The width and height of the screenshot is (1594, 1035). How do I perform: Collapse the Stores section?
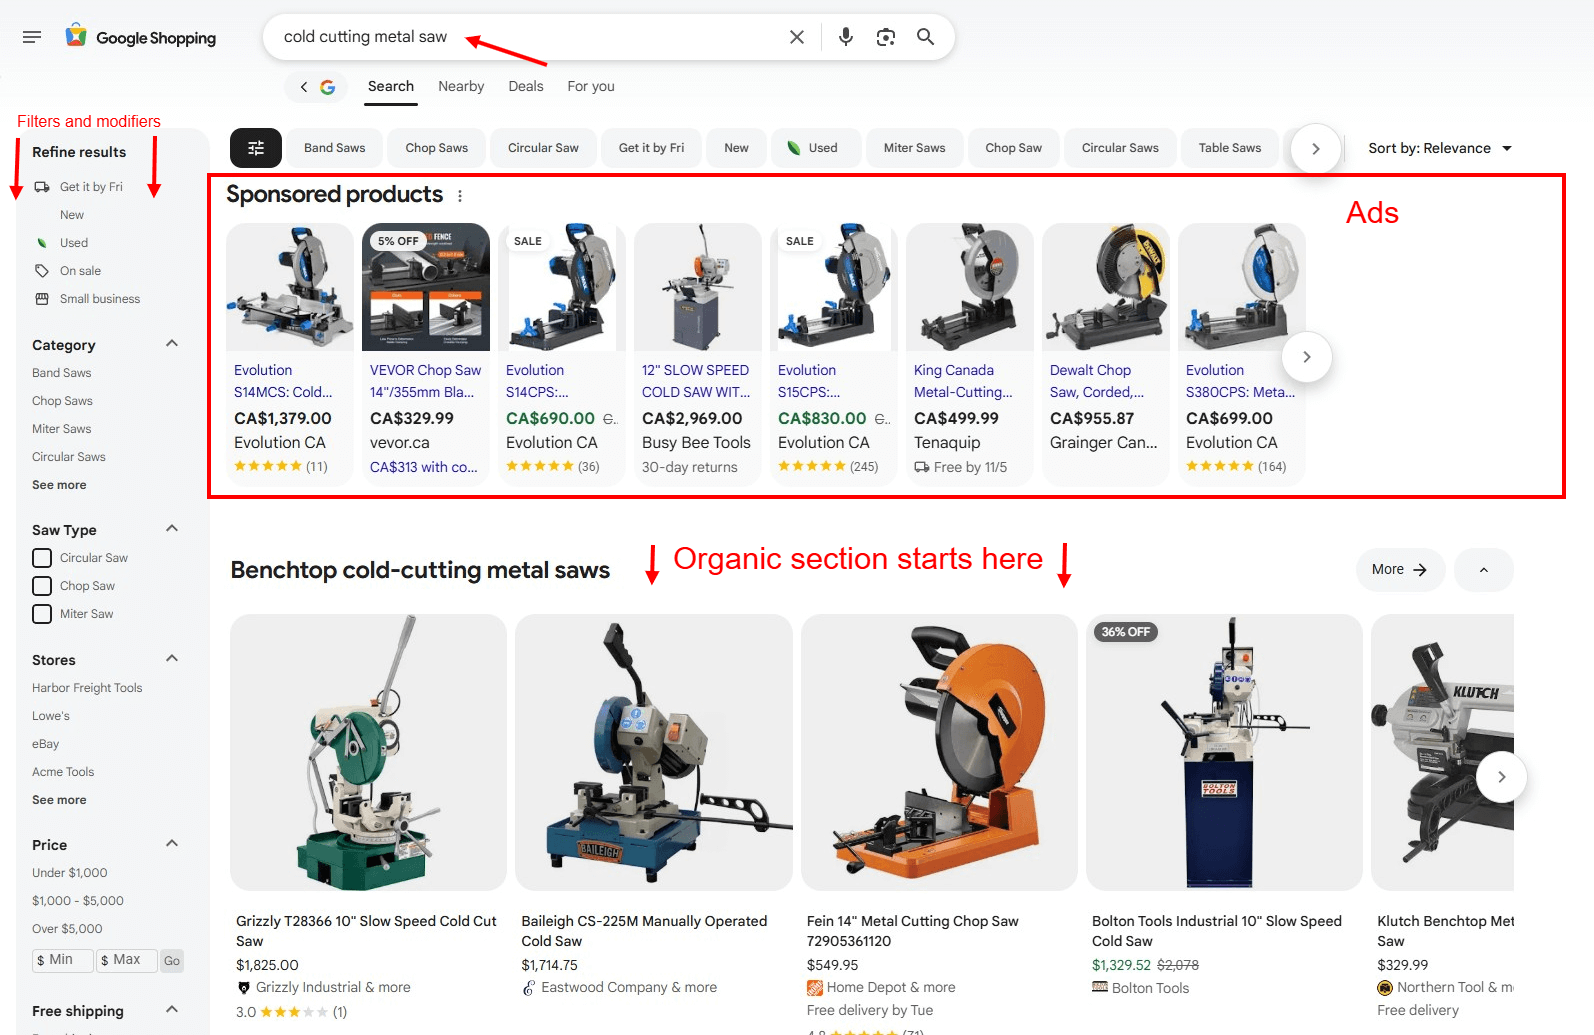coord(172,659)
